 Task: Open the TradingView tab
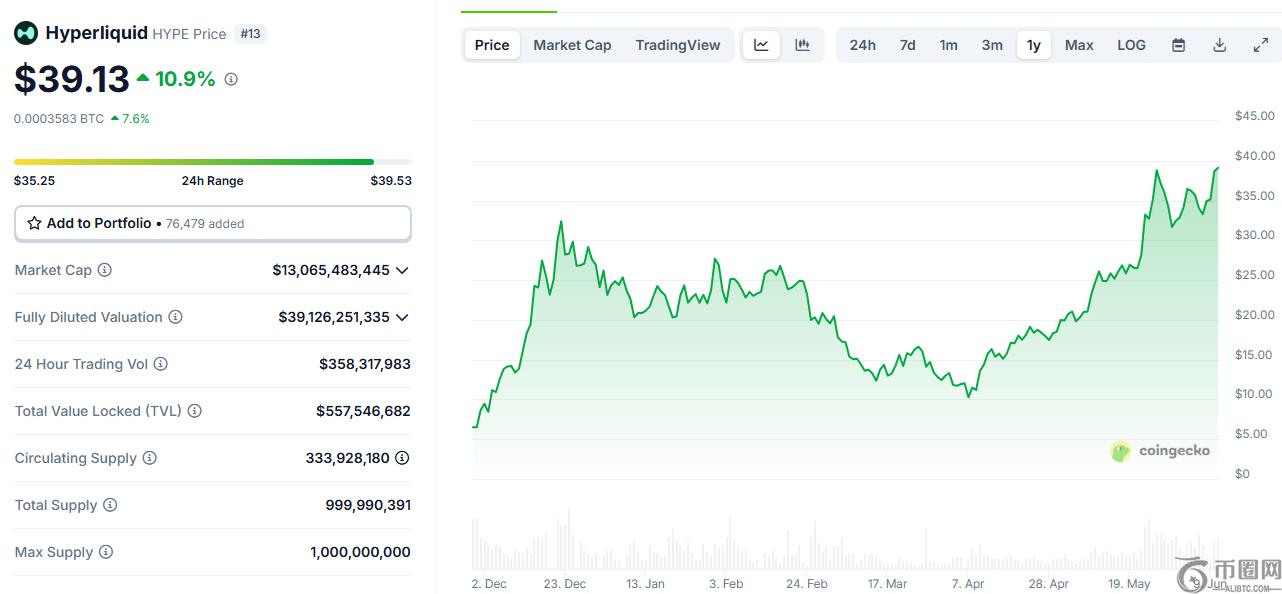(x=677, y=45)
